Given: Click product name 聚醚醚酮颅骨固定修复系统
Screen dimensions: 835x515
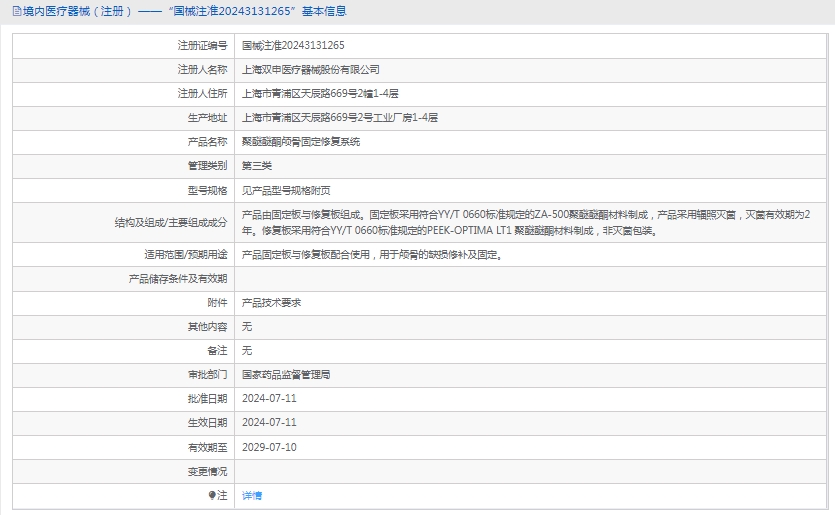Looking at the screenshot, I should (301, 142).
